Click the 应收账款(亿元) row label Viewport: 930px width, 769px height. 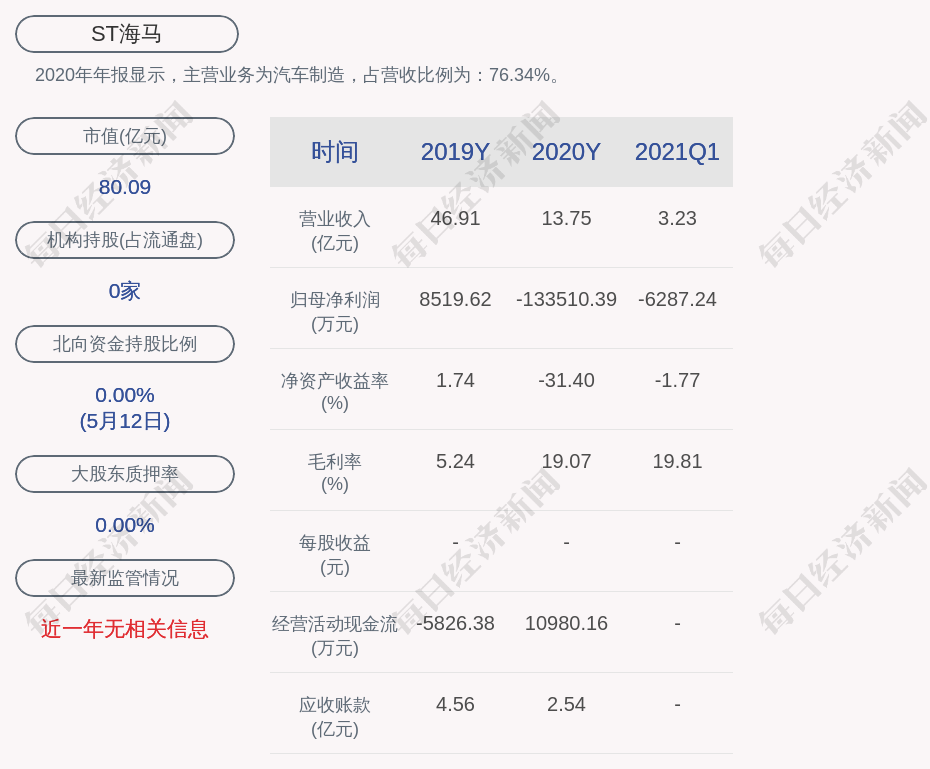click(335, 717)
